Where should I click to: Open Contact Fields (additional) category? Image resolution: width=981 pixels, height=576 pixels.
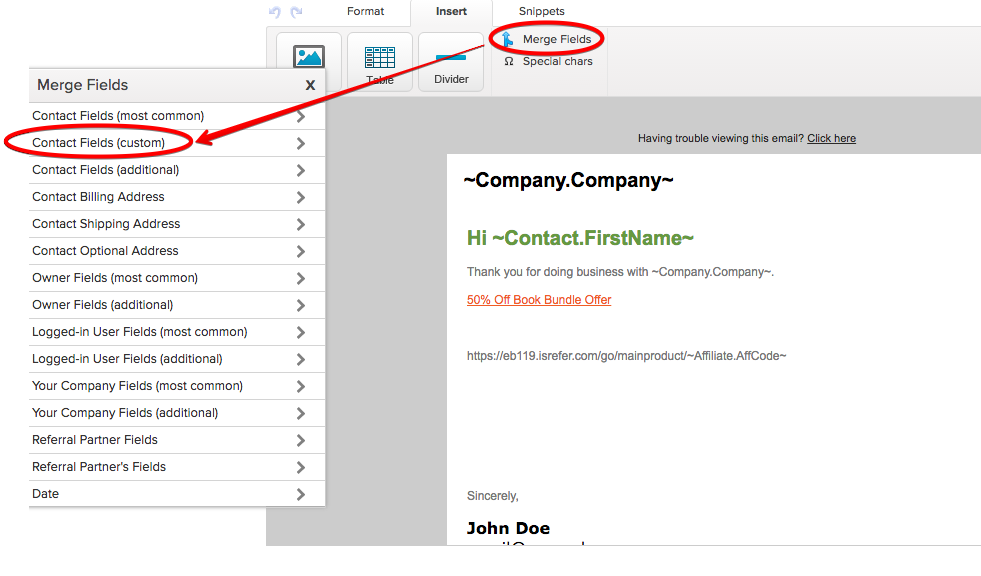tap(177, 170)
